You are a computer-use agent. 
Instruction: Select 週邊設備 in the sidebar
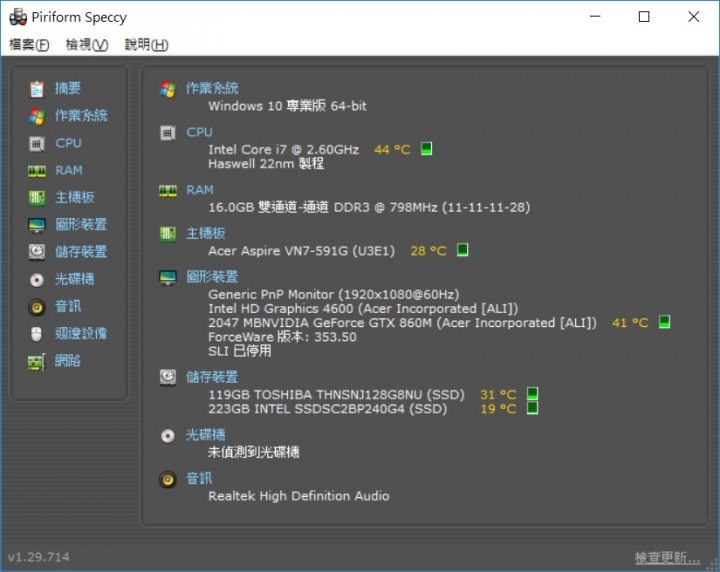click(81, 333)
